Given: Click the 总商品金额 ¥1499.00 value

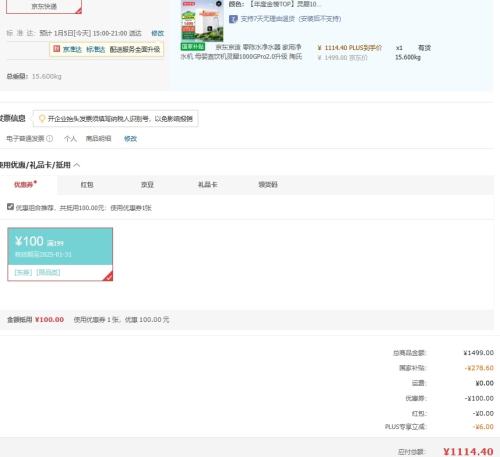Looking at the screenshot, I should click(478, 353).
